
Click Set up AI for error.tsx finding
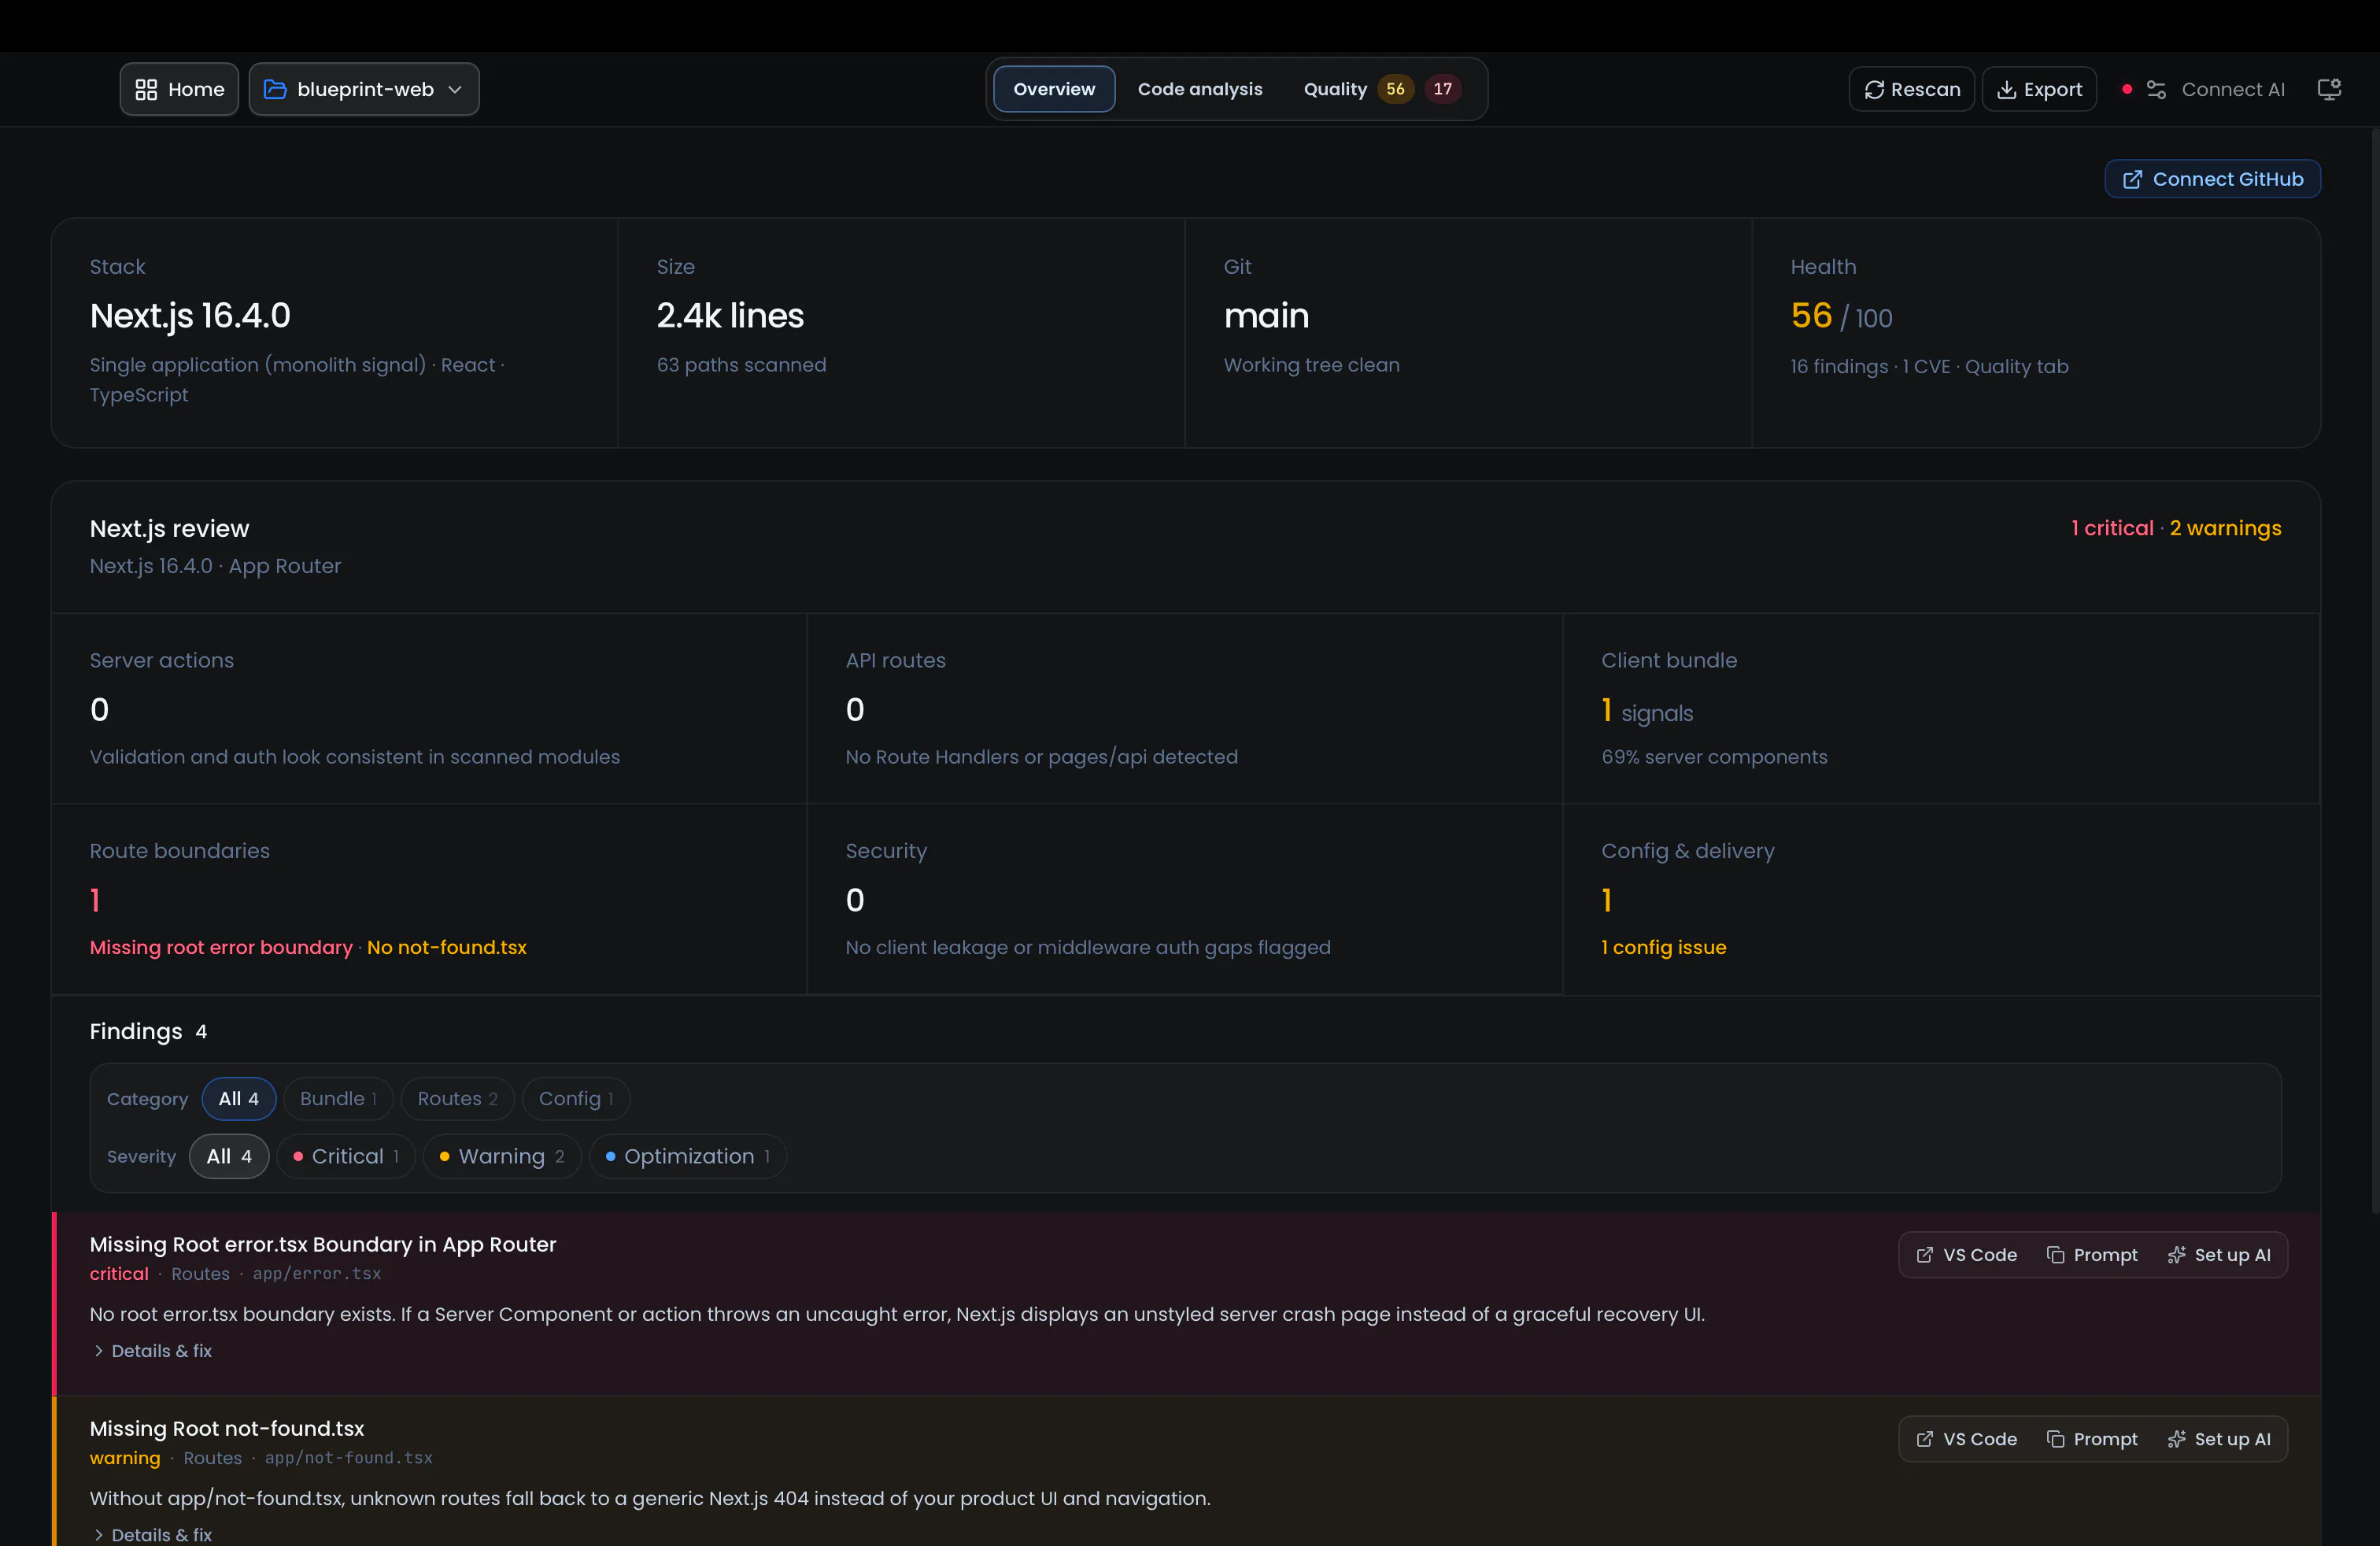point(2219,1255)
